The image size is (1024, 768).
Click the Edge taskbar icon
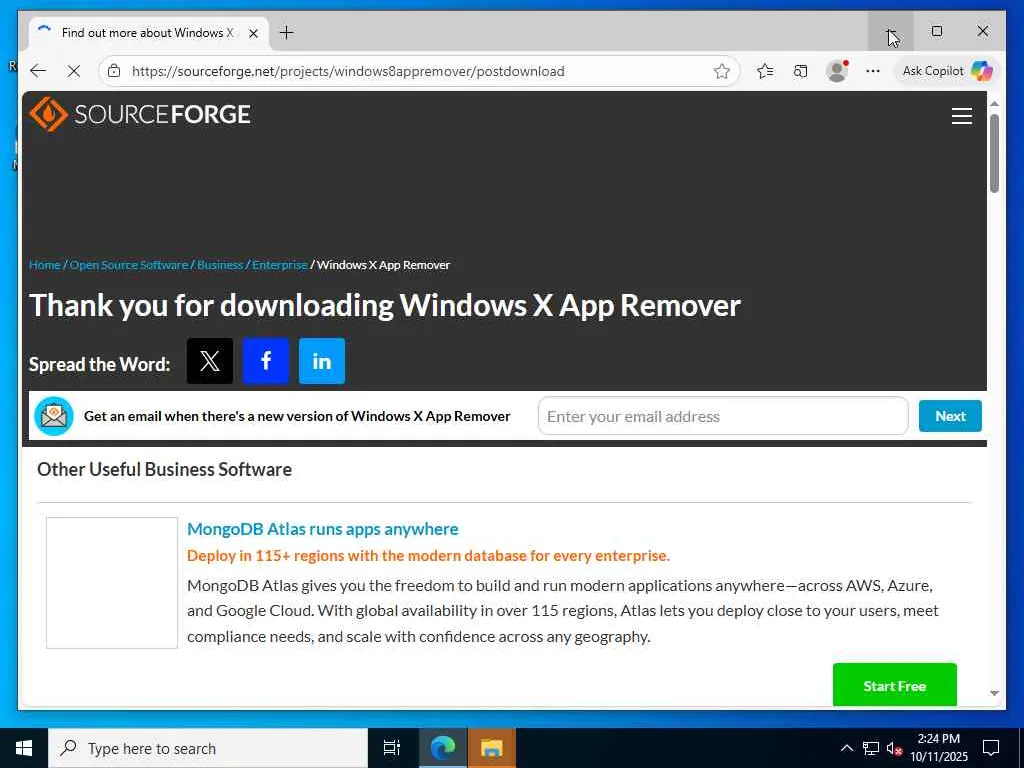[x=442, y=748]
